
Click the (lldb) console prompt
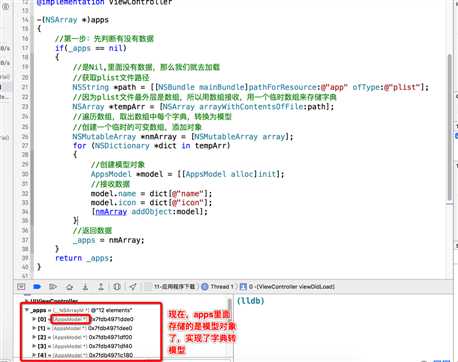coord(250,301)
